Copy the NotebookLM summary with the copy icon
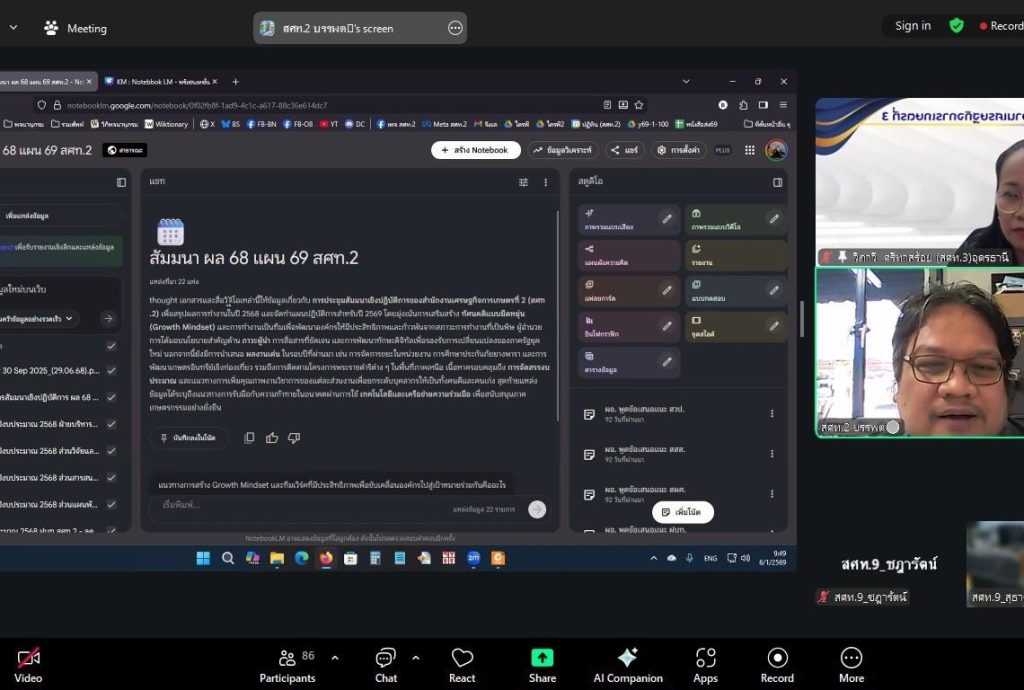This screenshot has height=690, width=1024. pyautogui.click(x=249, y=438)
